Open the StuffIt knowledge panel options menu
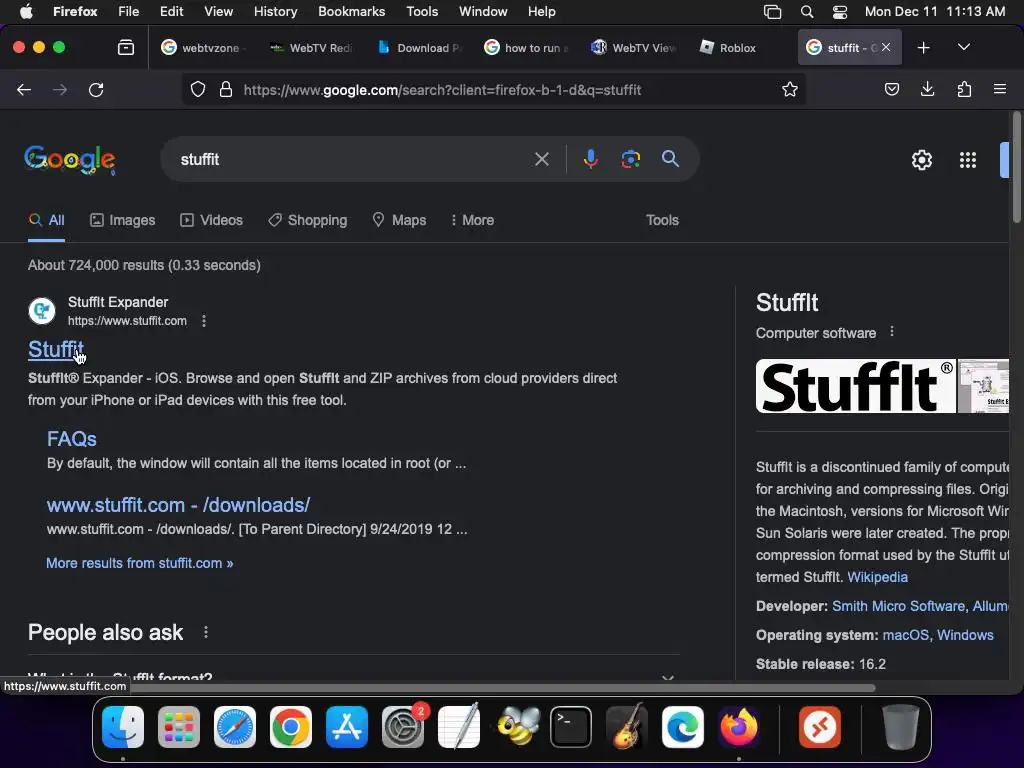The height and width of the screenshot is (768, 1024). pyautogui.click(x=891, y=332)
